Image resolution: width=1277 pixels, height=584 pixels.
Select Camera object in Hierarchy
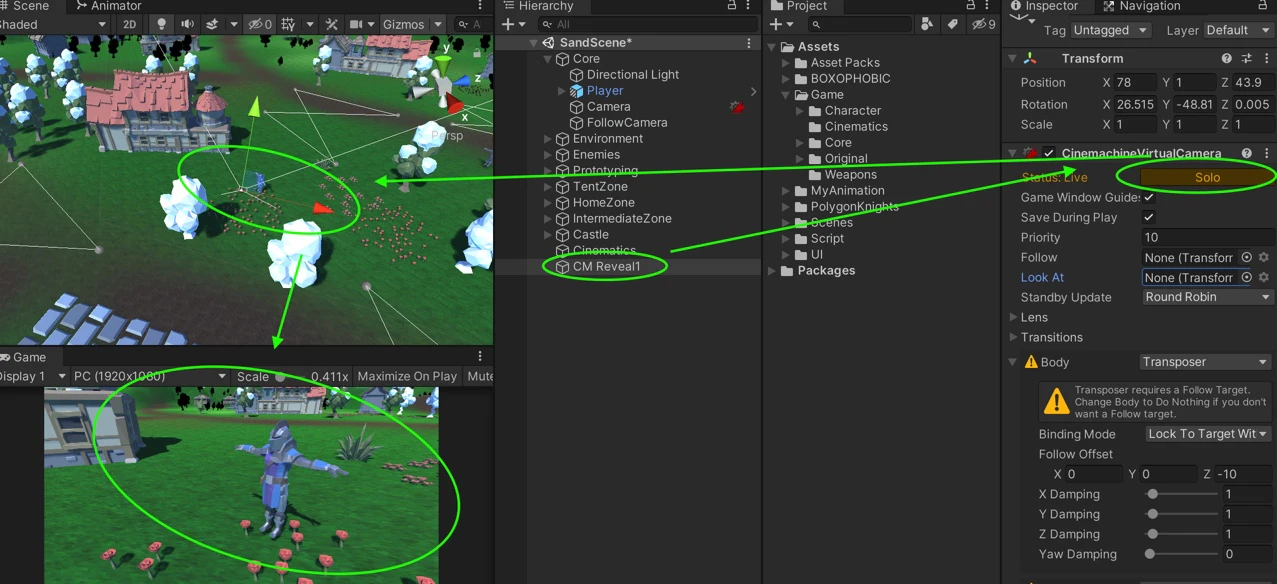(608, 107)
